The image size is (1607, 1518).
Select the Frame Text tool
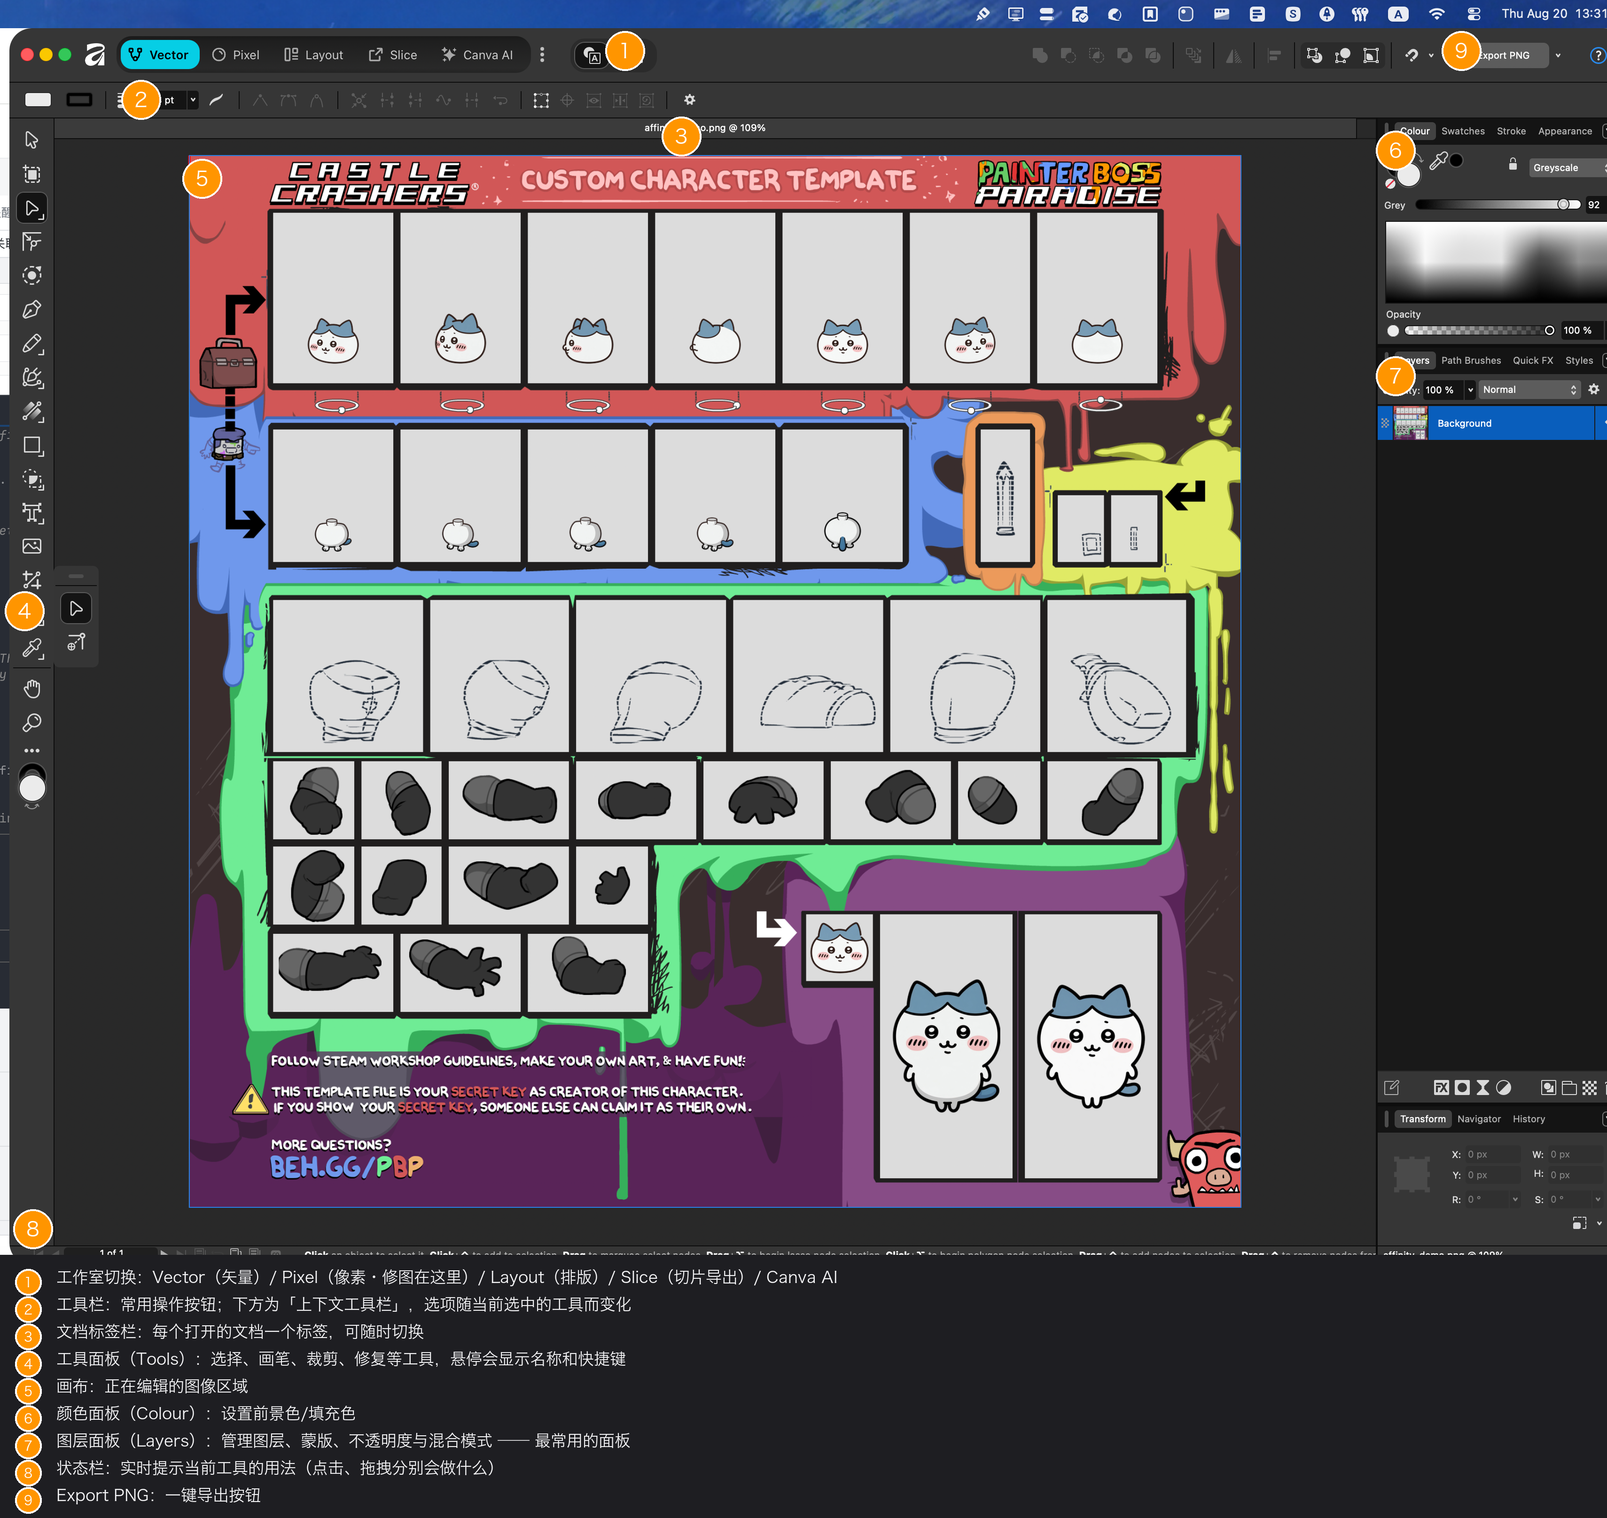click(x=32, y=513)
